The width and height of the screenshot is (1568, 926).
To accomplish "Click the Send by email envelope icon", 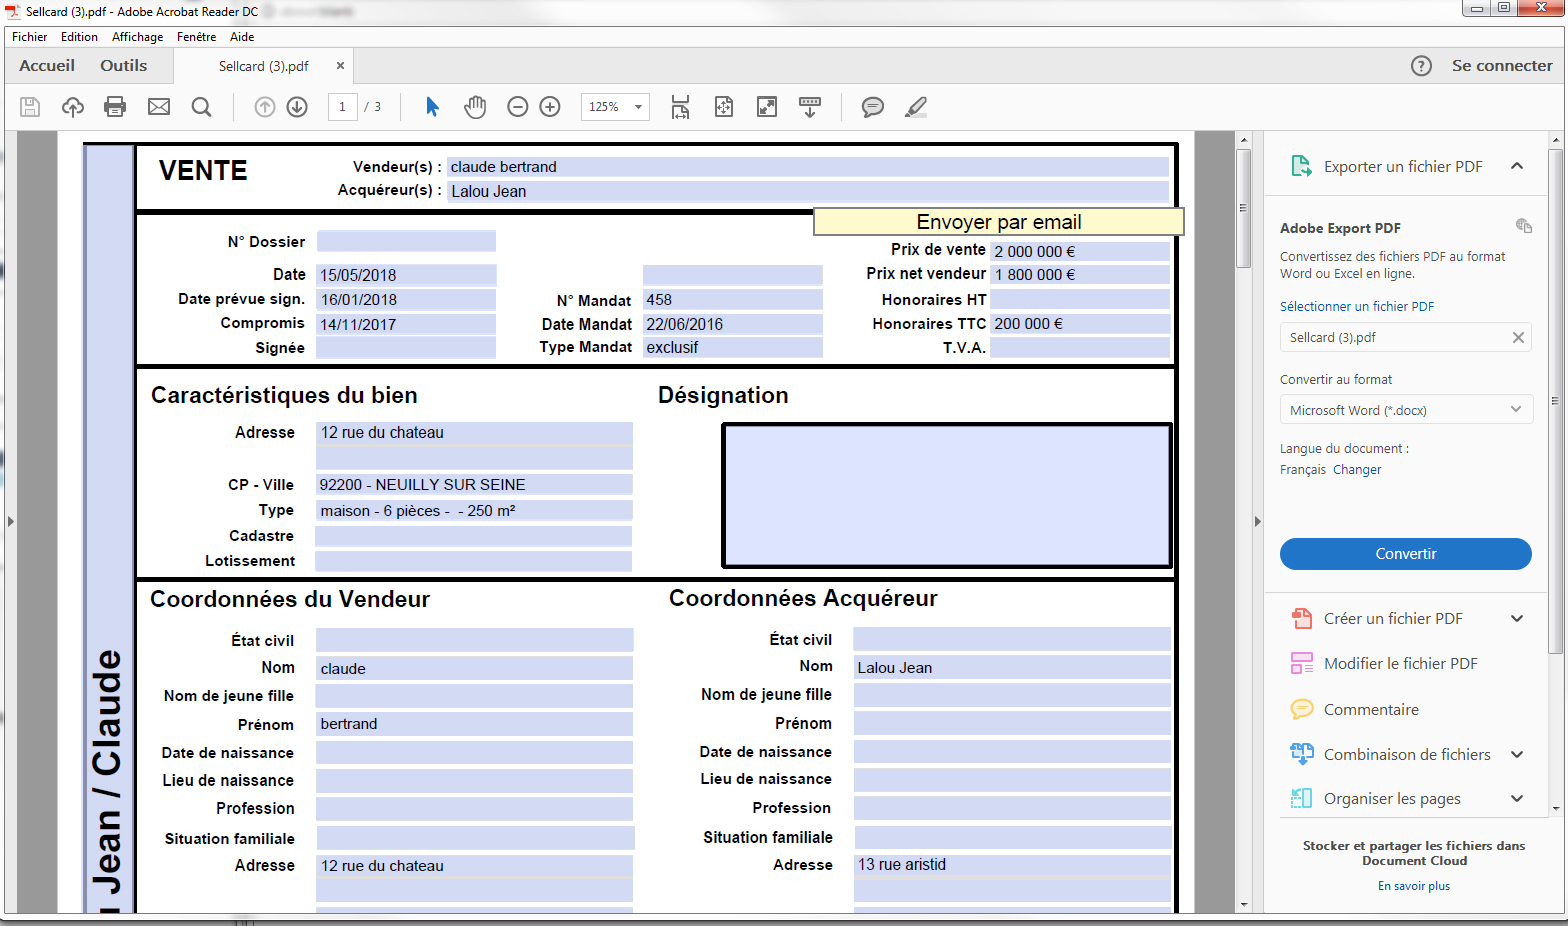I will (x=159, y=107).
